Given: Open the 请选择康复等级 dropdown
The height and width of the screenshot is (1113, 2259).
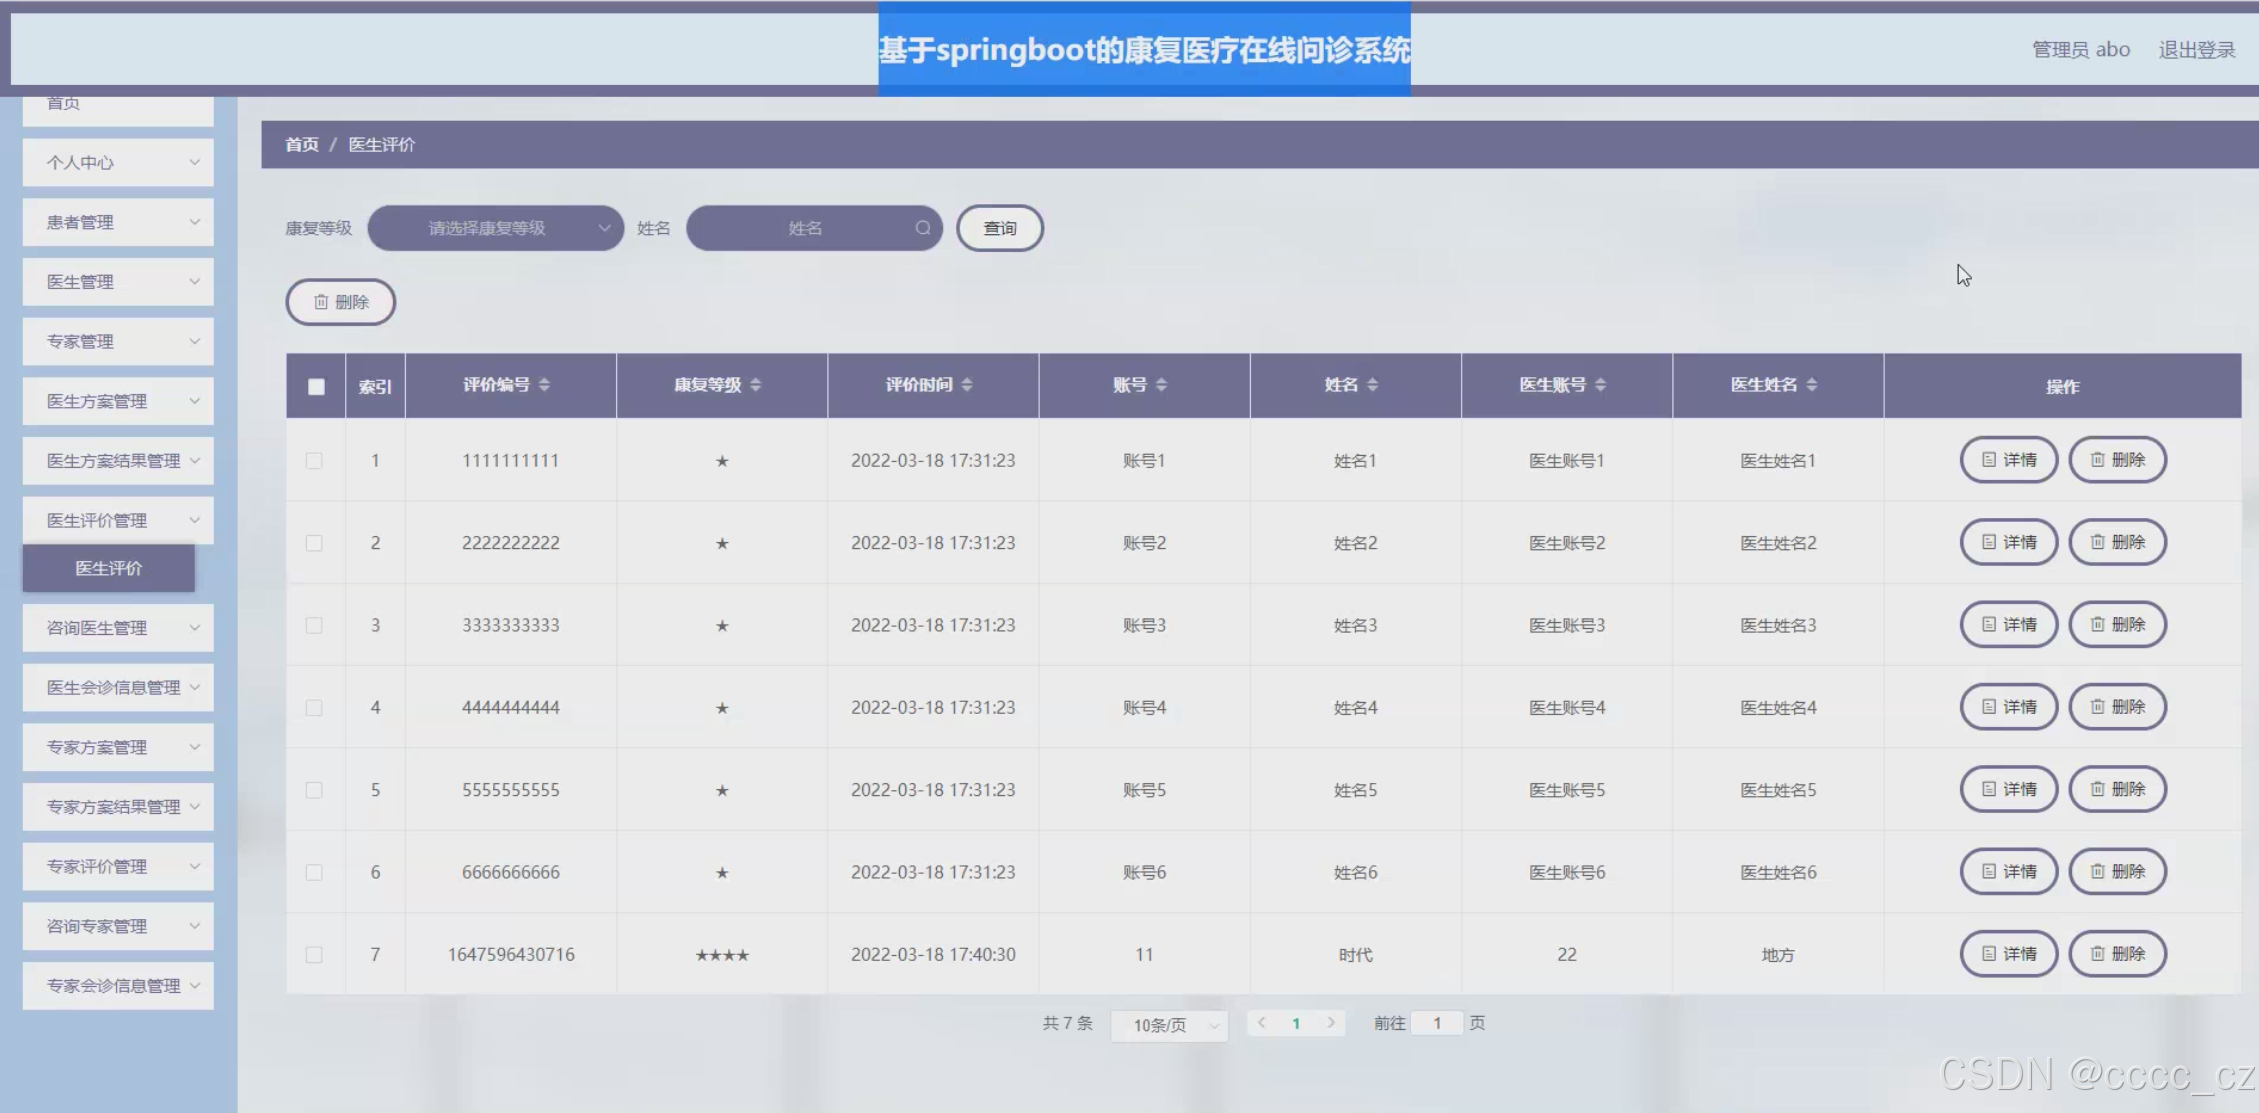Looking at the screenshot, I should pyautogui.click(x=495, y=228).
